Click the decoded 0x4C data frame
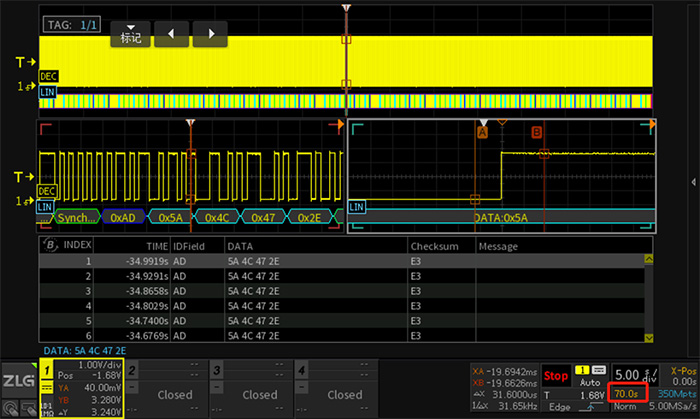 click(216, 217)
